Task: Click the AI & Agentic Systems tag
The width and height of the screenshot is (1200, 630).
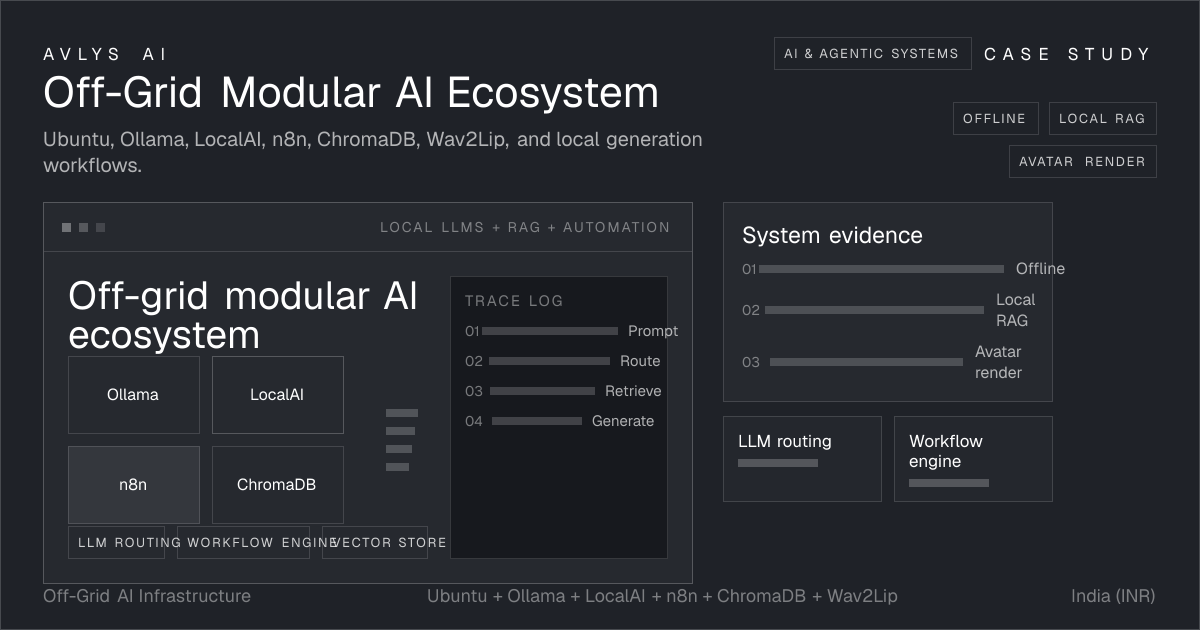Action: tap(872, 54)
